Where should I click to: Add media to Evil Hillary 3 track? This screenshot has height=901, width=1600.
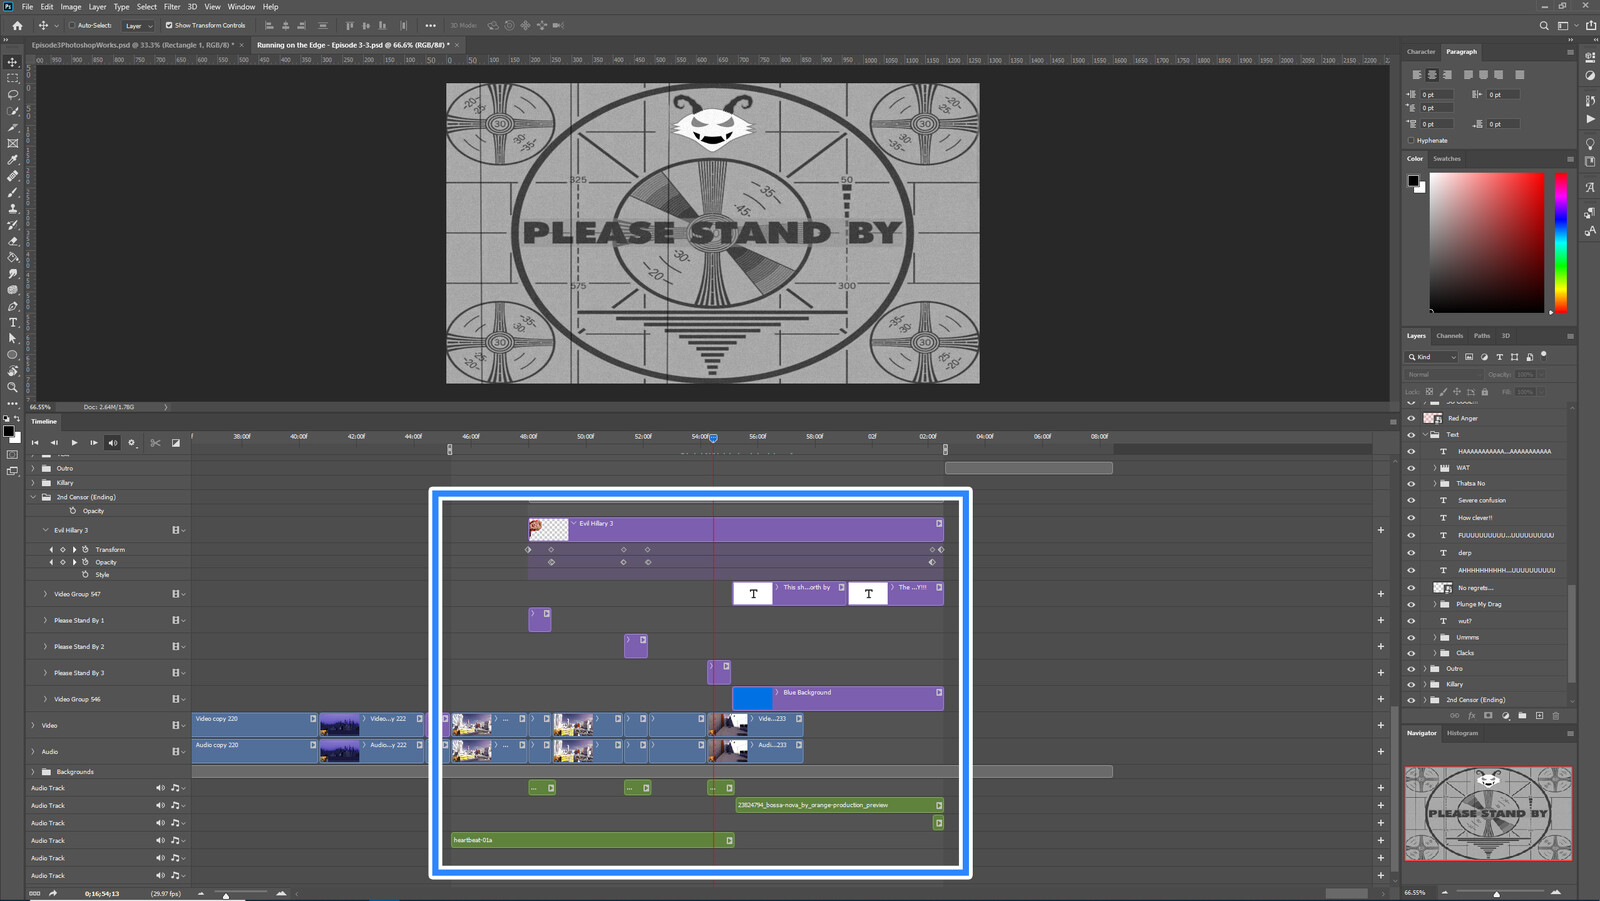[1380, 530]
